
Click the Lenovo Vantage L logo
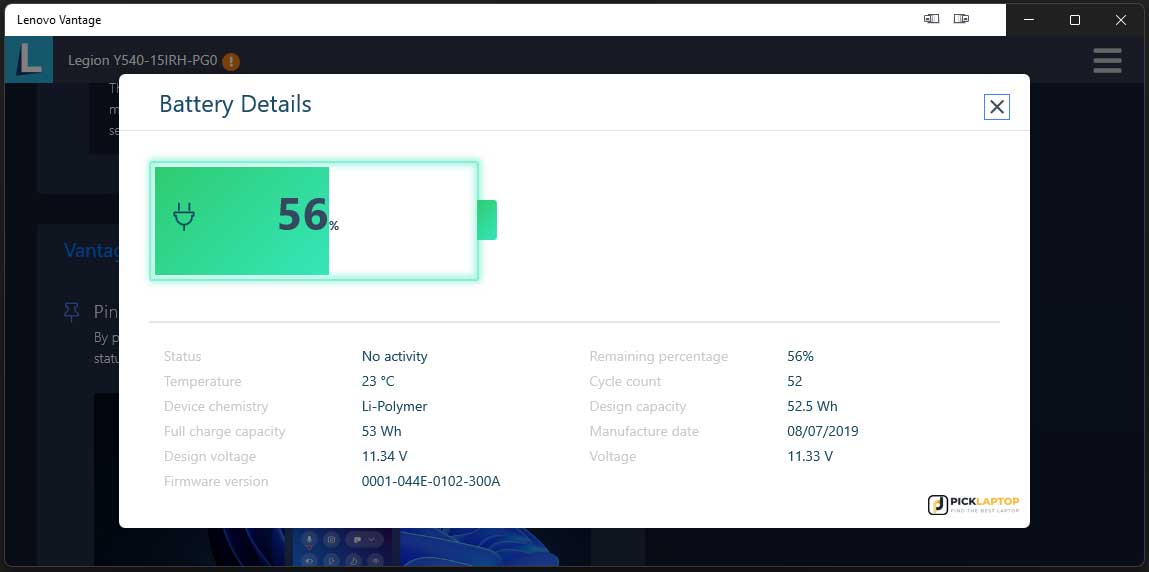29,59
